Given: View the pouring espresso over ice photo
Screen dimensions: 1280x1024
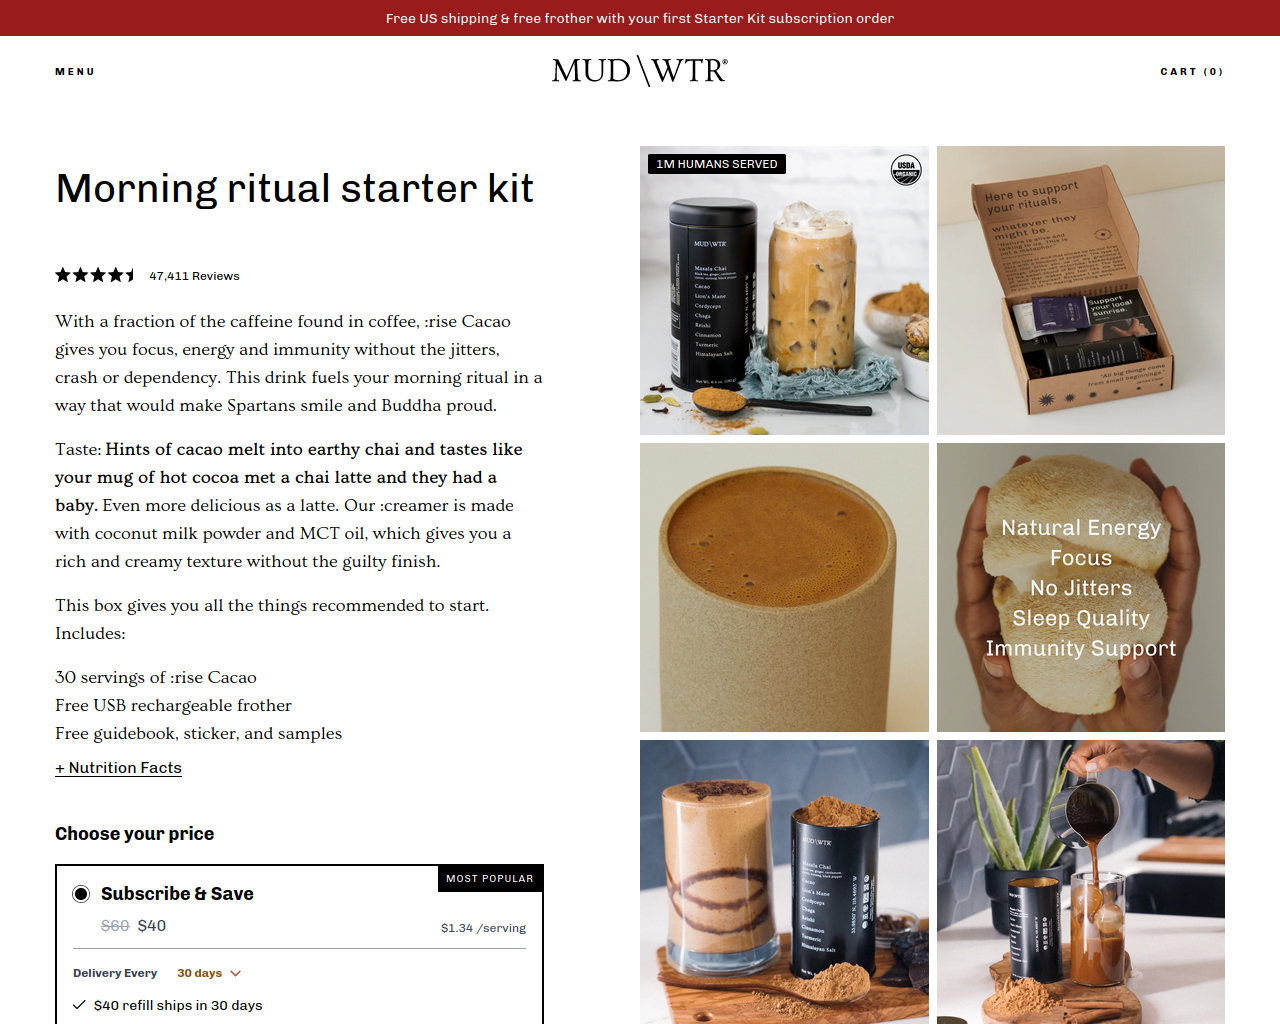Looking at the screenshot, I should tap(1081, 882).
